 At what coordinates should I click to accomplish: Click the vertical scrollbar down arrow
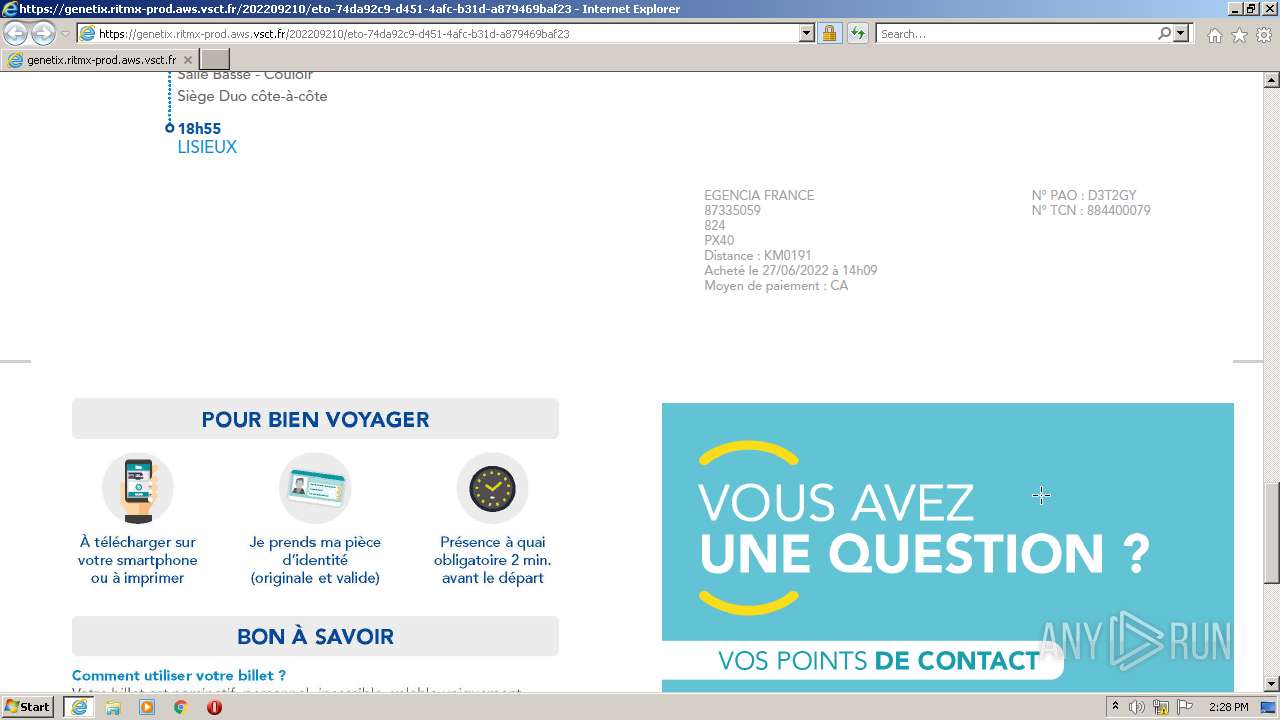pyautogui.click(x=1271, y=684)
